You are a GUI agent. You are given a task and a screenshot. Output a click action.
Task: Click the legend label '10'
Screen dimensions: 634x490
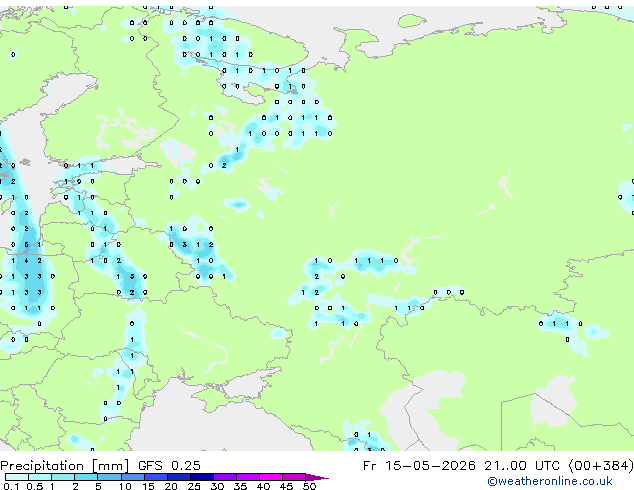[125, 486]
